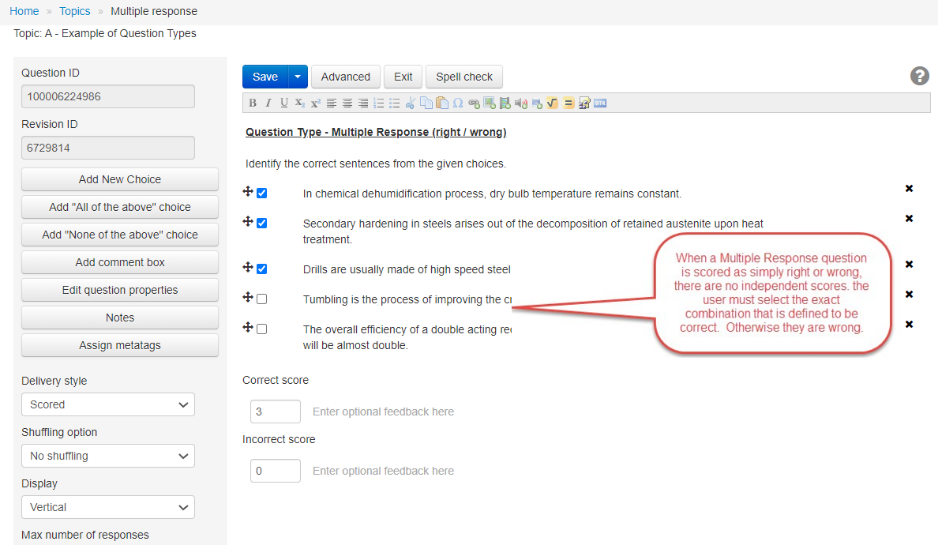Align text left
Viewport: 938px width, 545px height.
(x=331, y=103)
